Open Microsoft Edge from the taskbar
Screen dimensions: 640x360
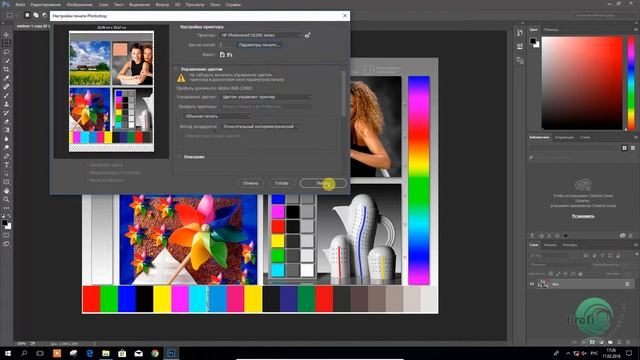pos(89,353)
